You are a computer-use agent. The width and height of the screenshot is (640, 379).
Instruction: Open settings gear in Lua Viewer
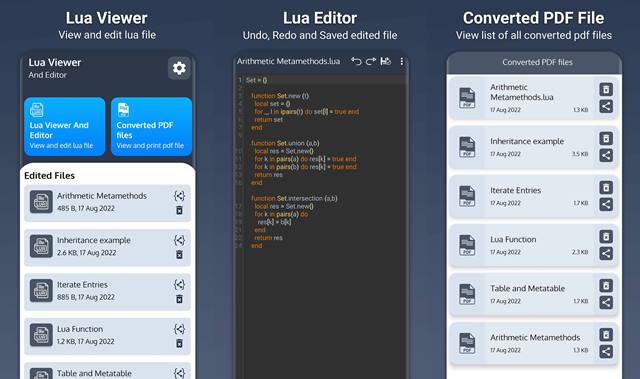coord(179,68)
